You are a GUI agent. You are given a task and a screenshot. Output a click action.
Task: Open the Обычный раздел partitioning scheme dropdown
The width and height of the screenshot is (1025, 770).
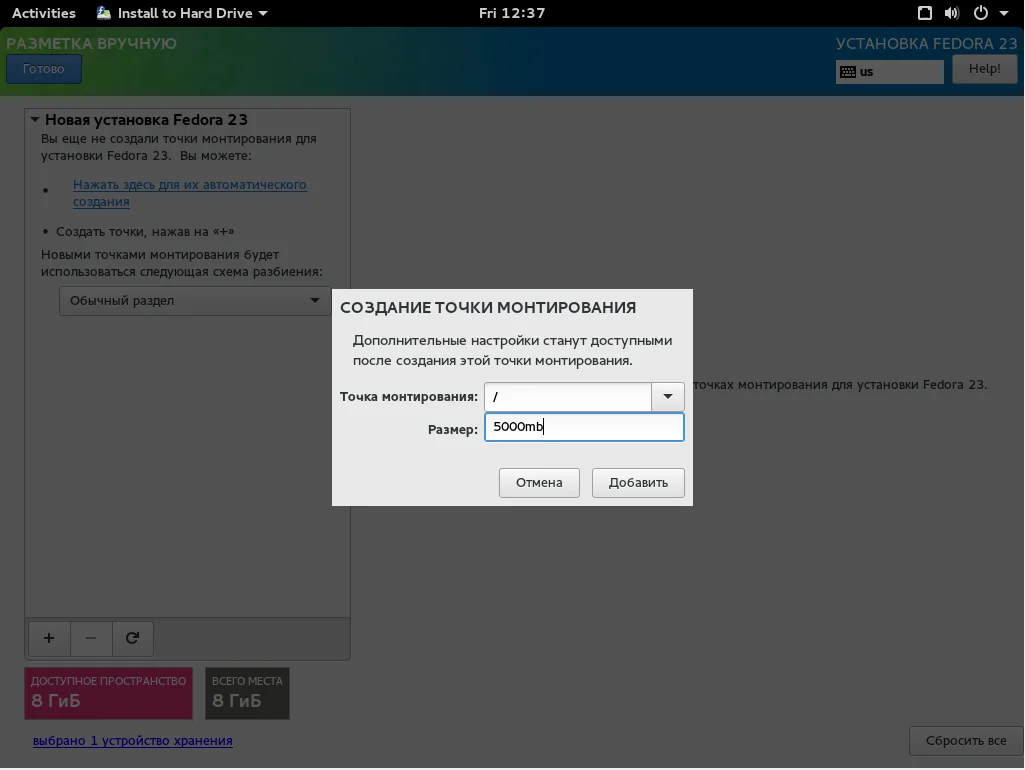(x=195, y=301)
